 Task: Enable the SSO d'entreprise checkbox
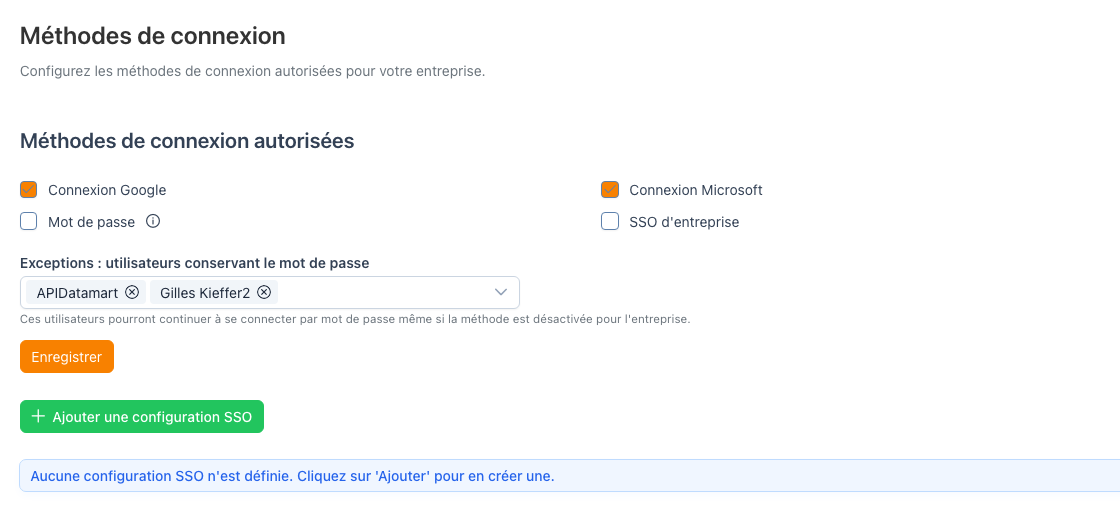point(610,221)
